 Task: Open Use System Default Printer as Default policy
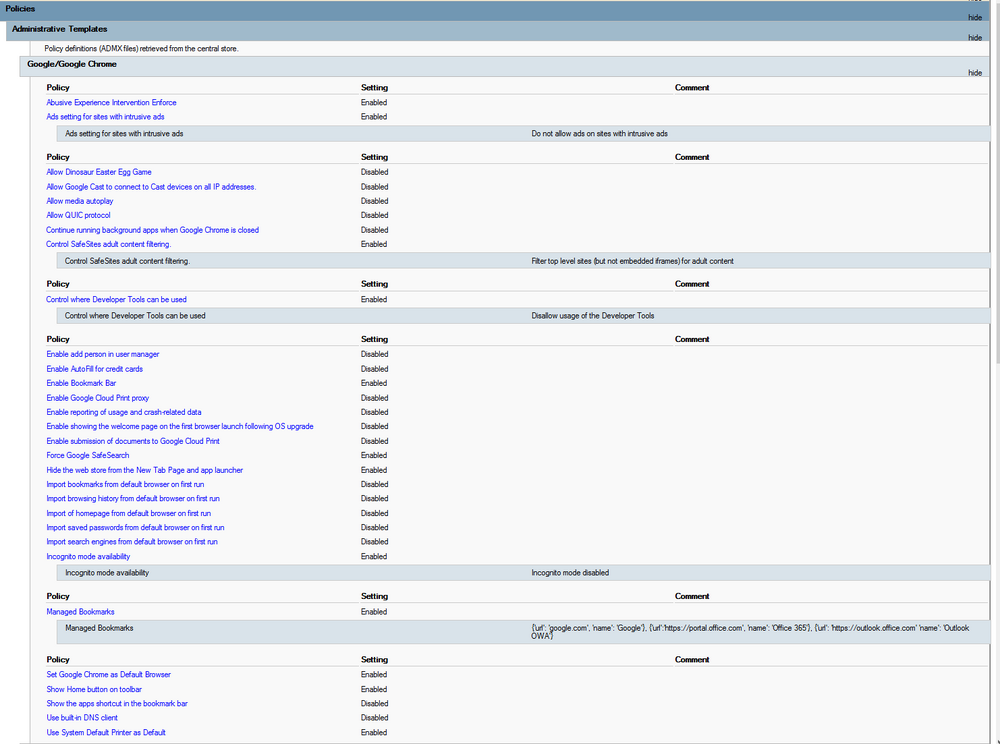coord(106,732)
